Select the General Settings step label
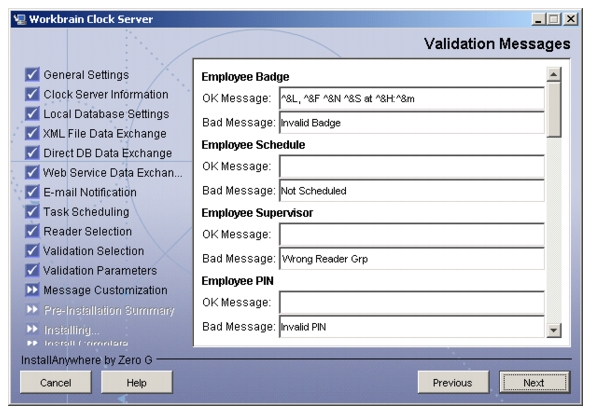591x415 pixels. (x=86, y=75)
